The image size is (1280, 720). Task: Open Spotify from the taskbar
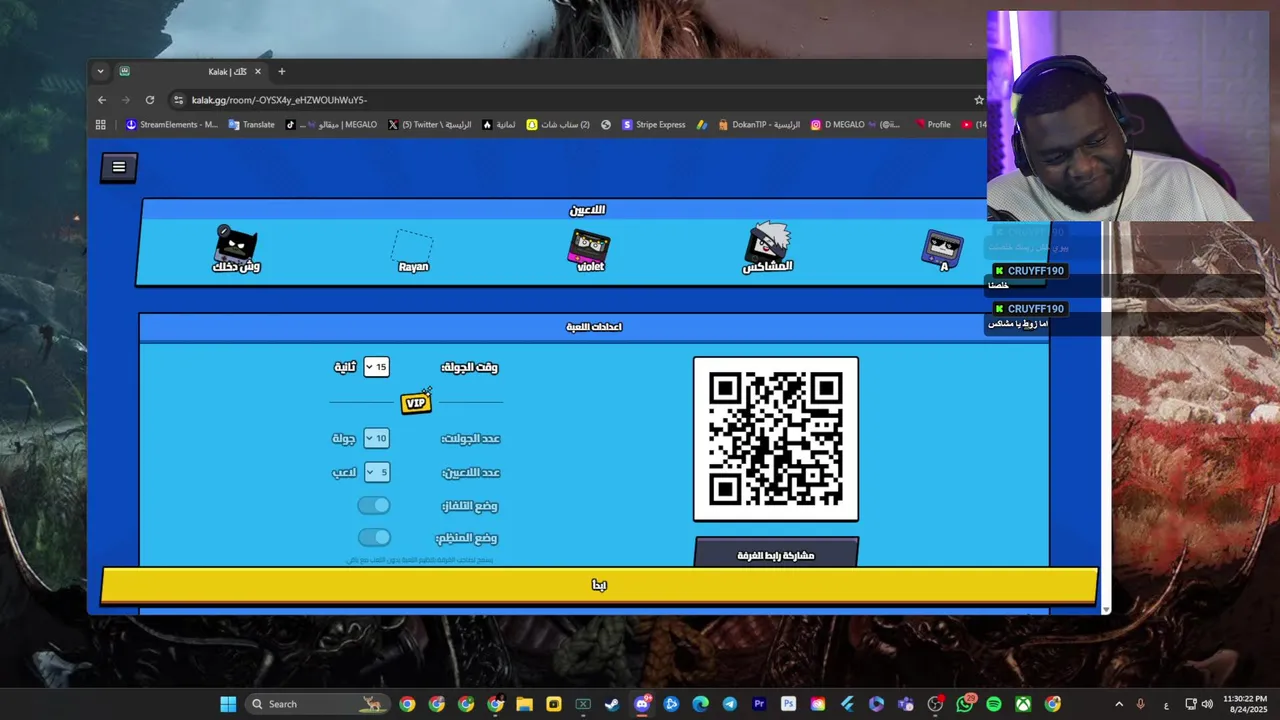[x=994, y=704]
